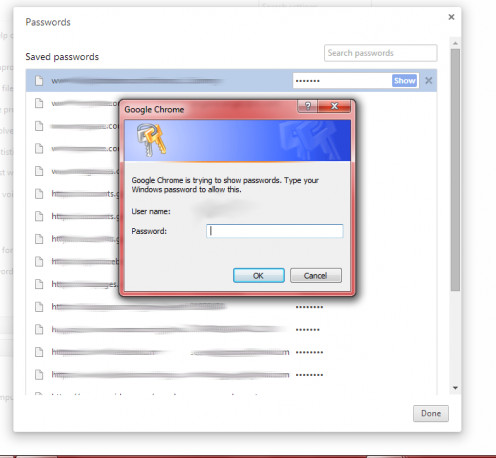The height and width of the screenshot is (458, 496).
Task: Click the keys icon in the dialog banner
Action: click(151, 140)
